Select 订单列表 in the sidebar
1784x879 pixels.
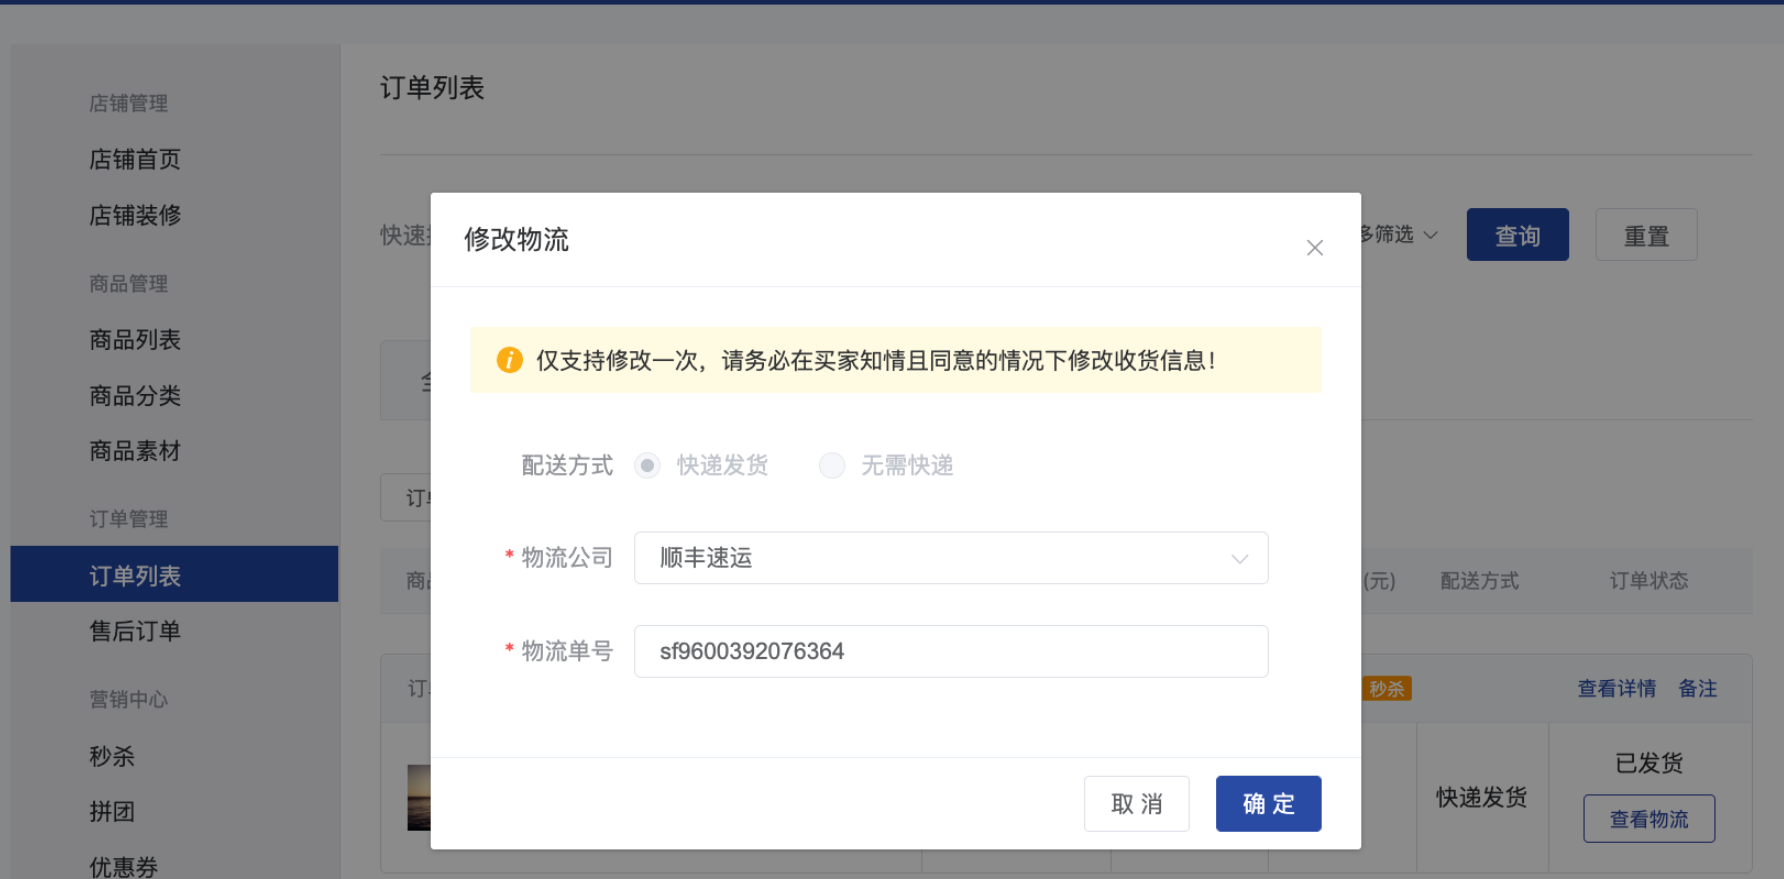pos(174,574)
